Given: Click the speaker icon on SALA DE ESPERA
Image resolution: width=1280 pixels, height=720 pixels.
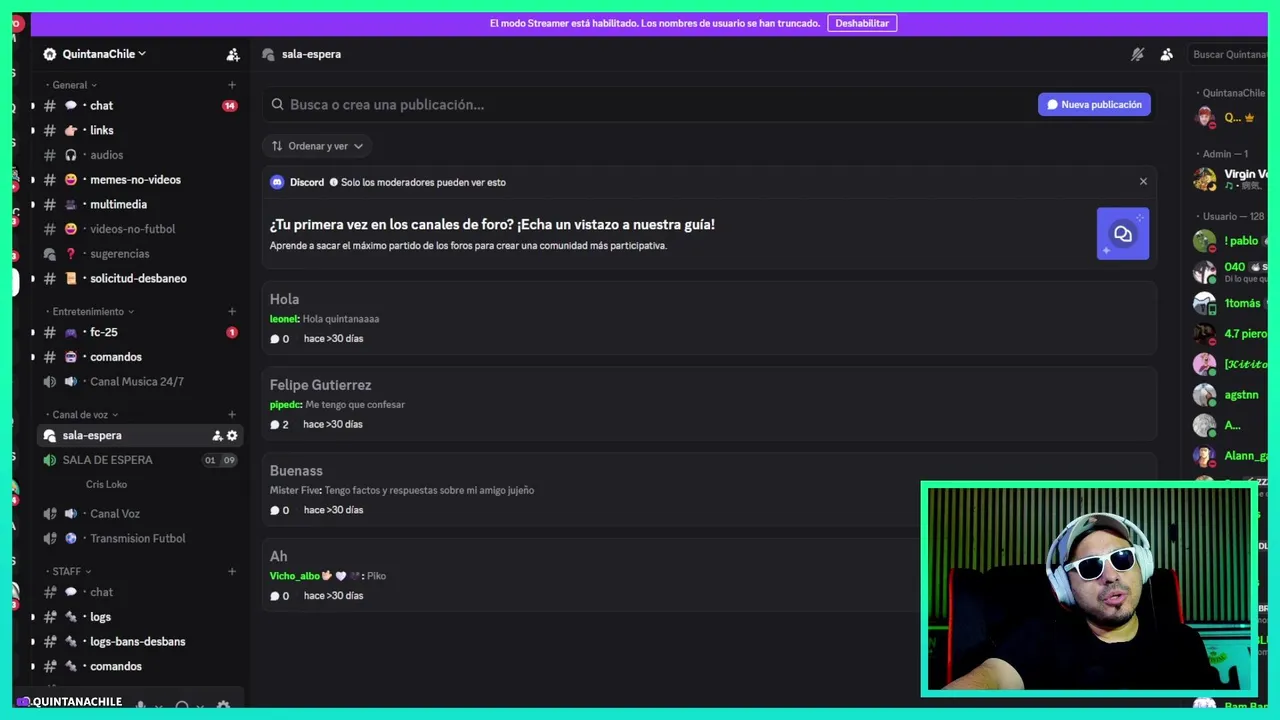Looking at the screenshot, I should pyautogui.click(x=50, y=460).
